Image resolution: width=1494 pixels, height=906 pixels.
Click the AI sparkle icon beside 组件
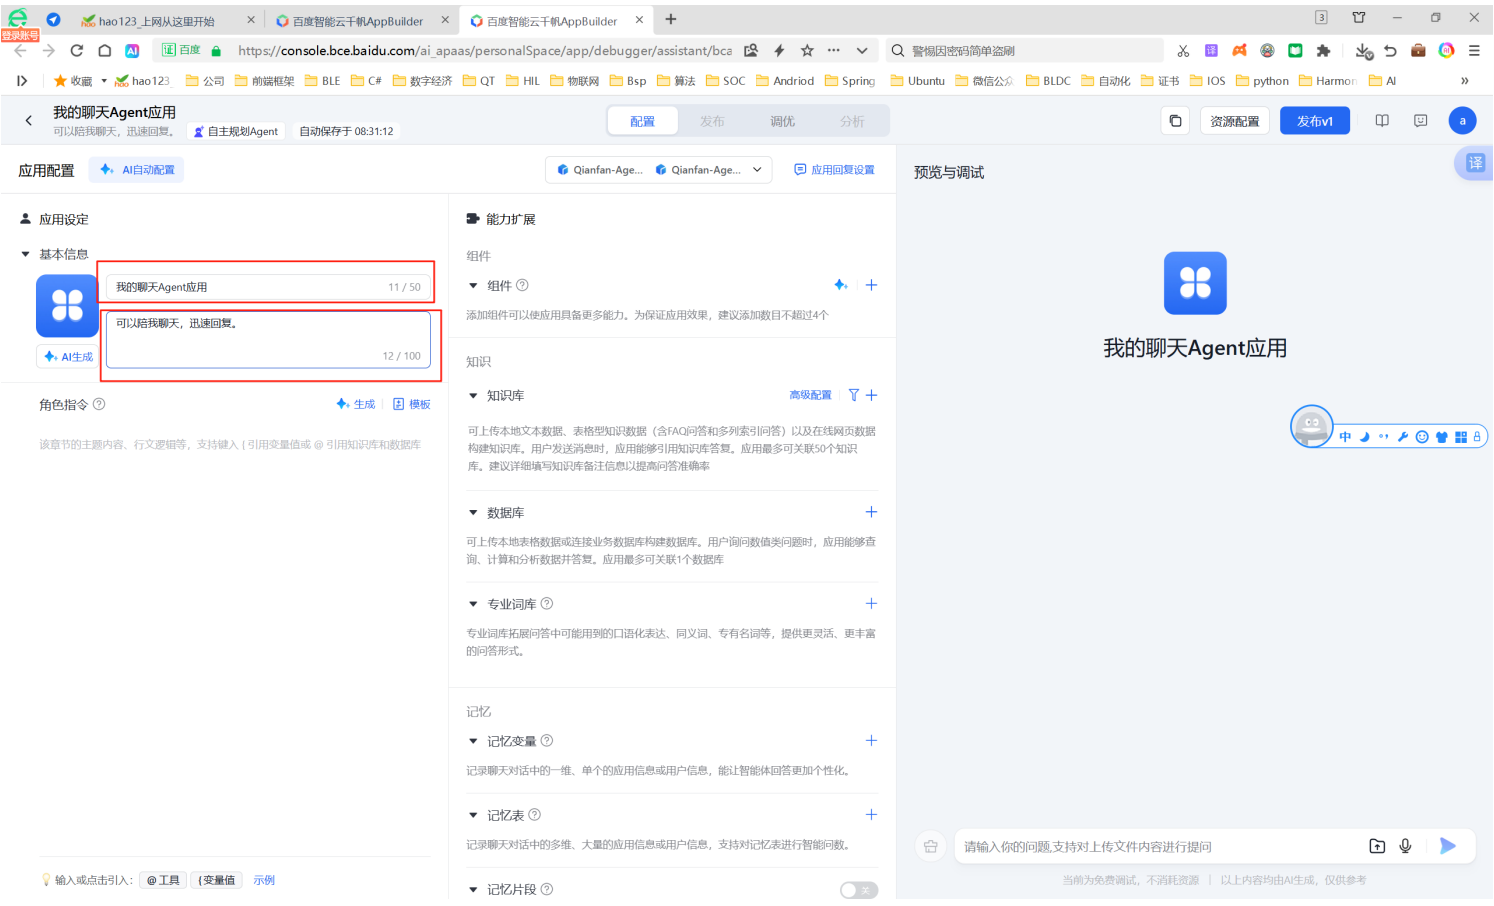841,285
